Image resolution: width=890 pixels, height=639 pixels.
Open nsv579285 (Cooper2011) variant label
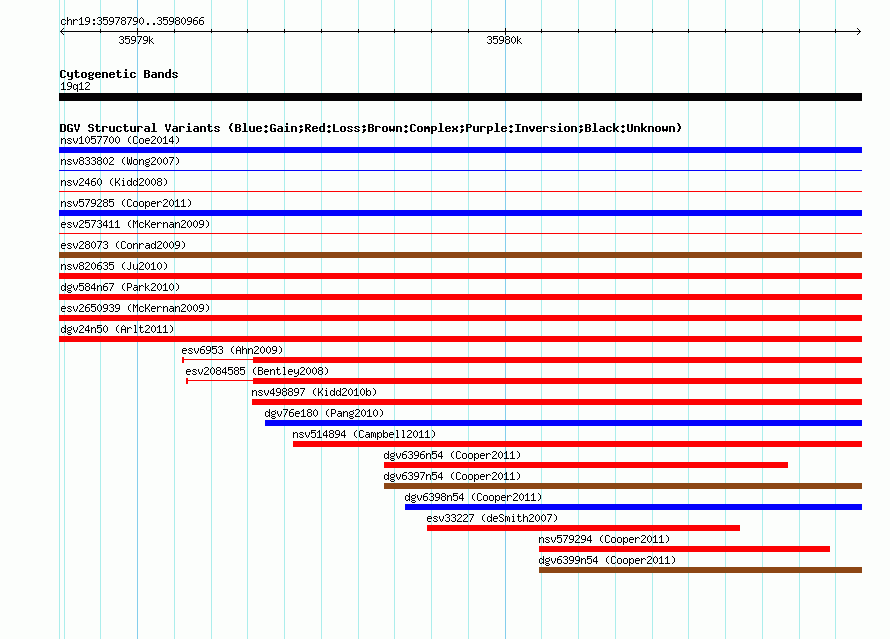pos(126,203)
